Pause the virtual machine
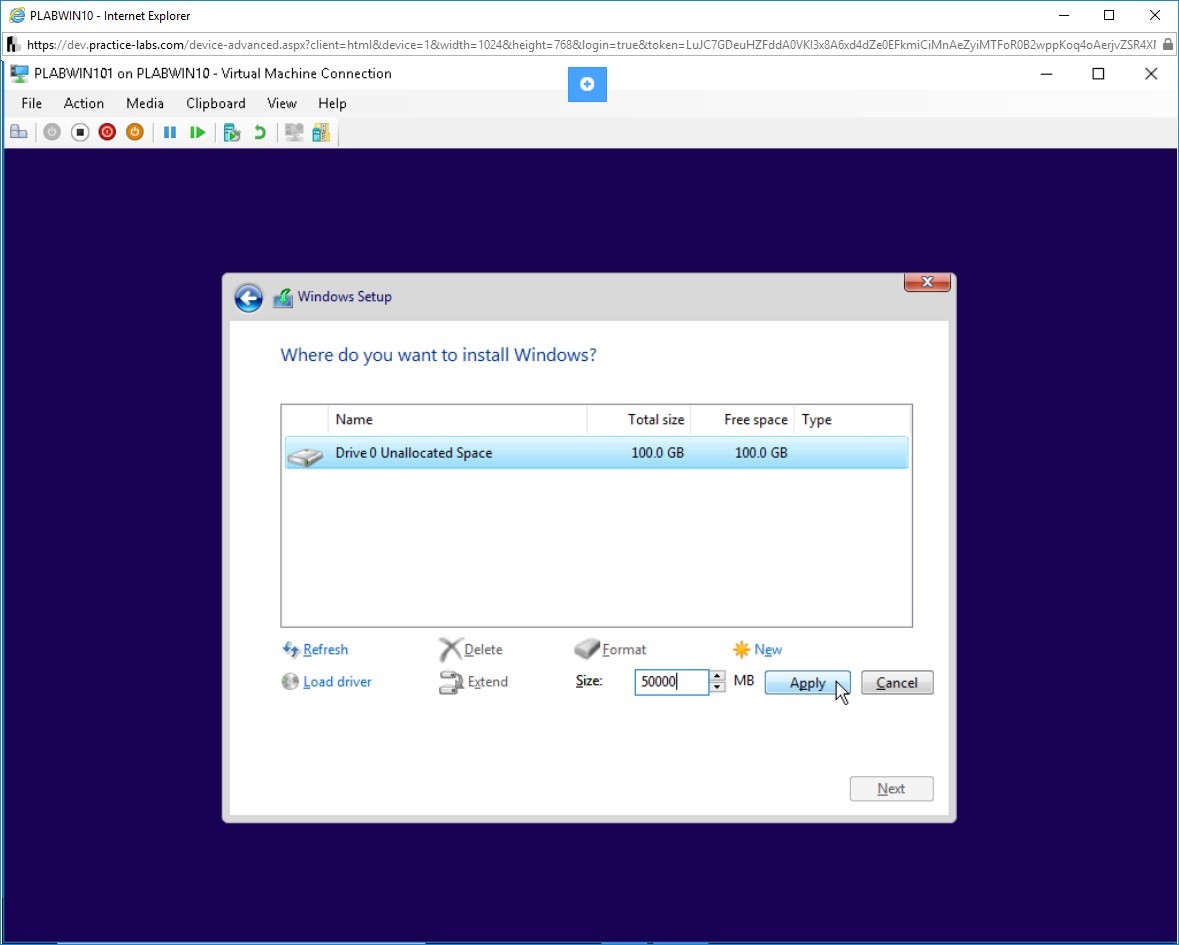 point(170,133)
